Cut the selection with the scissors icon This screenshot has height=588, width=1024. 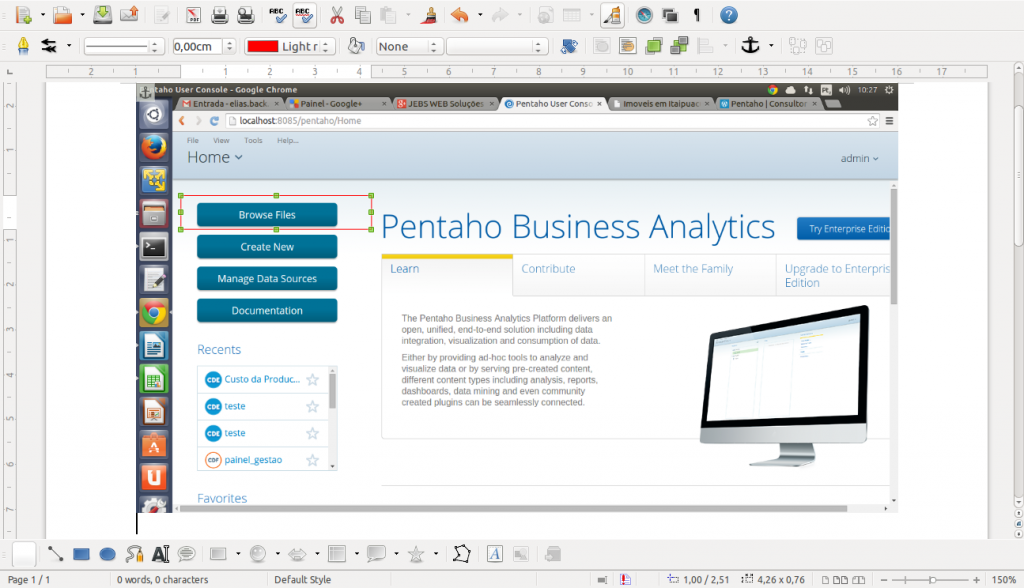click(x=335, y=15)
